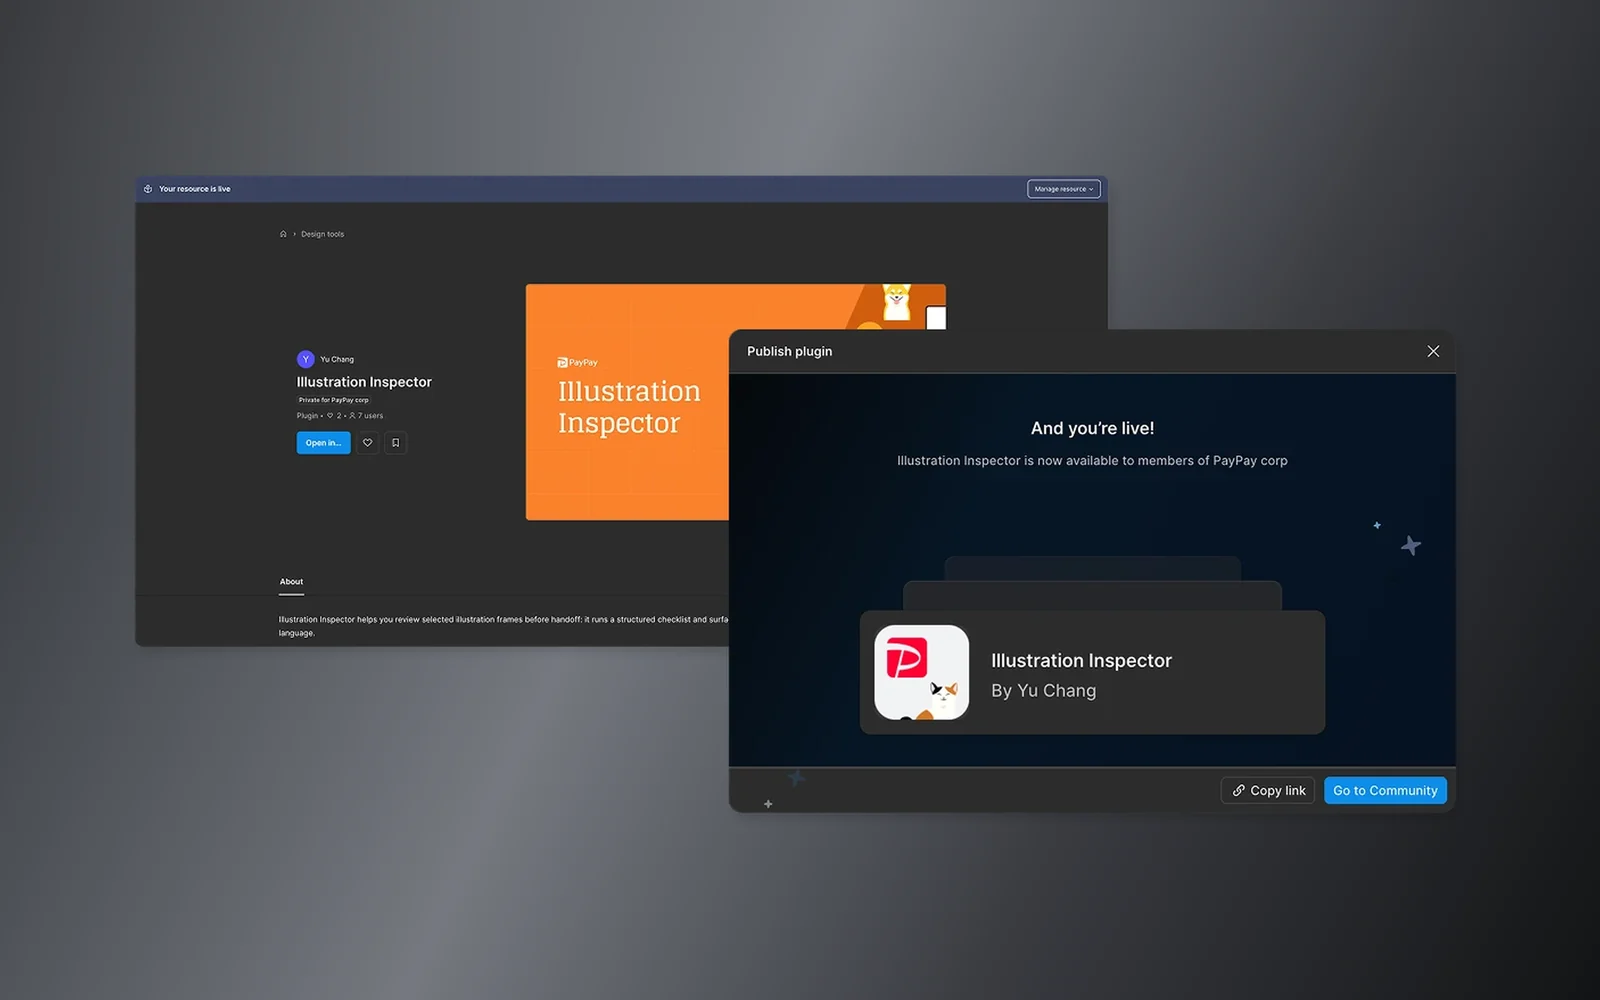1600x1000 pixels.
Task: Expand the Manage resource dropdown
Action: pyautogui.click(x=1064, y=189)
